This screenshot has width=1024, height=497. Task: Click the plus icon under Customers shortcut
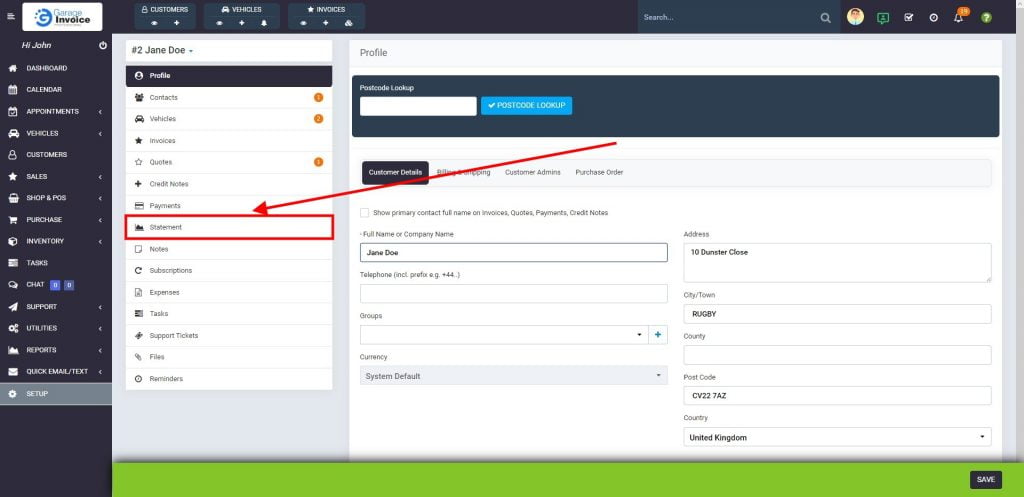tap(177, 22)
